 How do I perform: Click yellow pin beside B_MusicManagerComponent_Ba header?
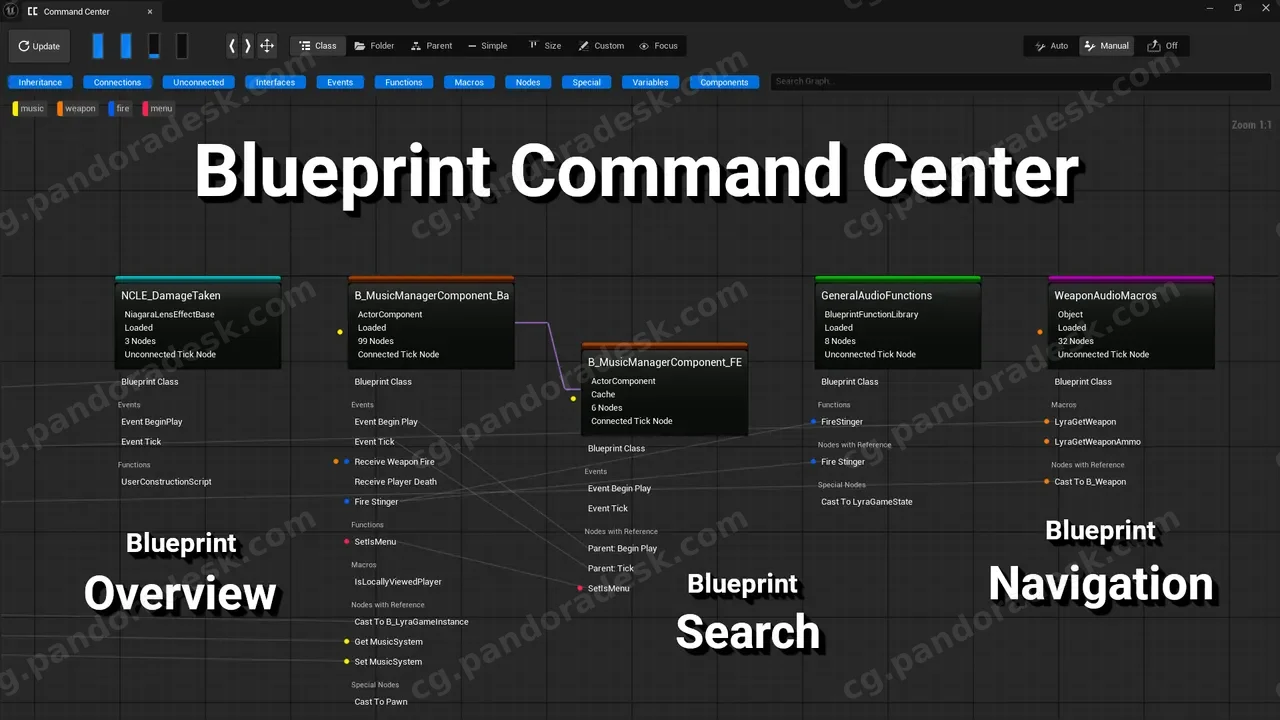340,332
